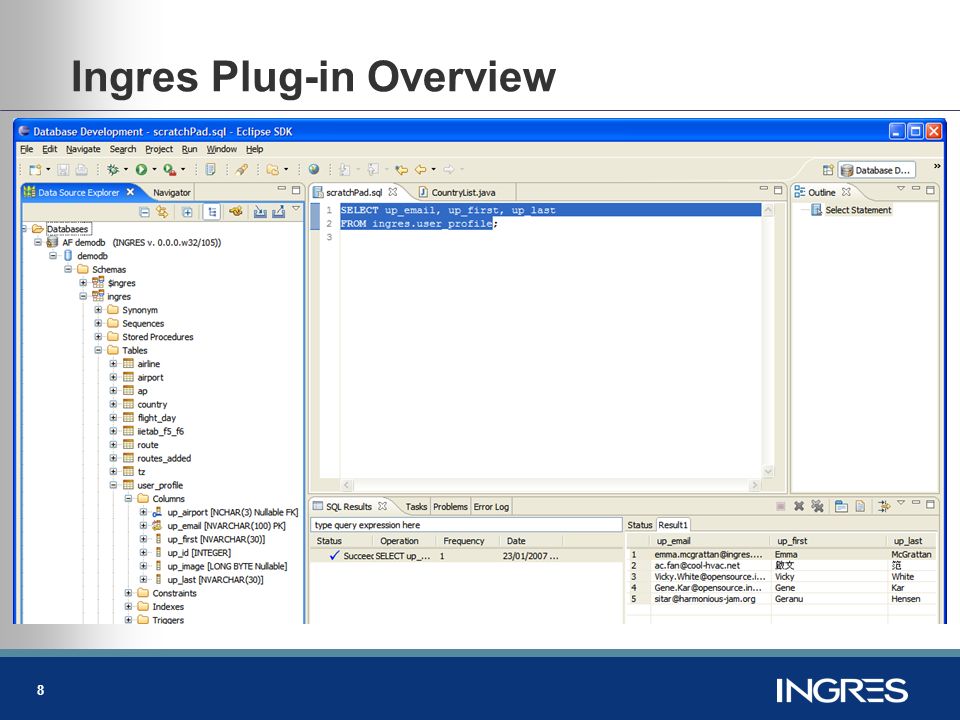Click the Debug bug icon
Screen dimensions: 960x720
point(113,170)
